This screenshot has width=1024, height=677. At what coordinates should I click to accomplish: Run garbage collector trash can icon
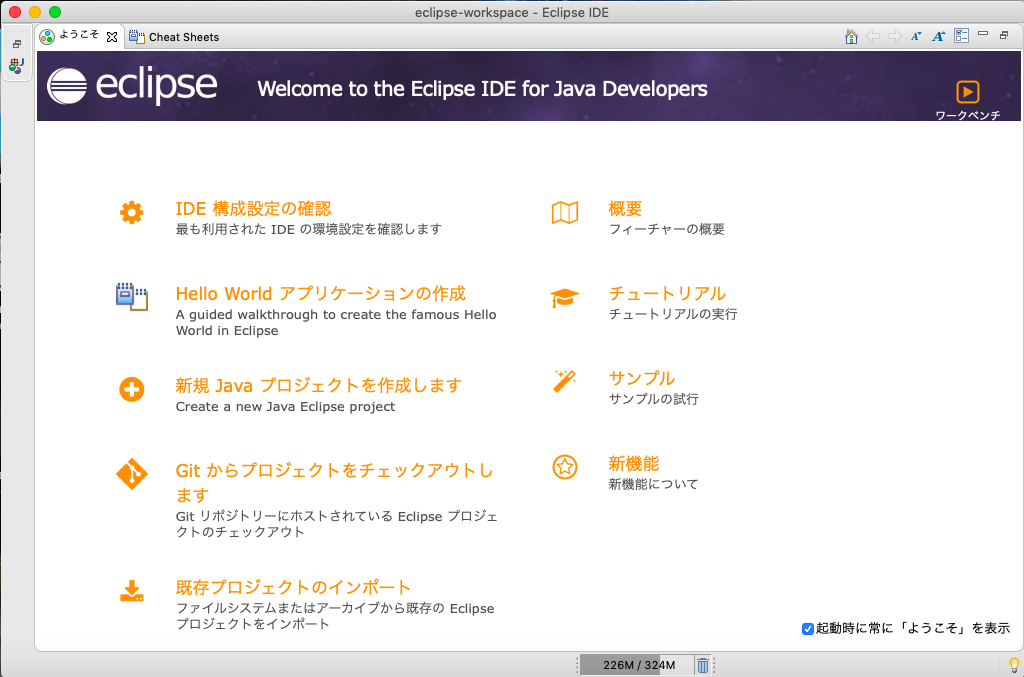[703, 666]
